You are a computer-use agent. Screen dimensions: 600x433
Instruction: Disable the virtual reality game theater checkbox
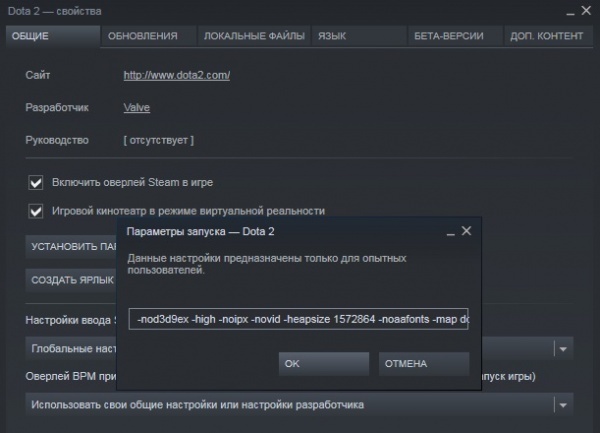click(x=36, y=211)
